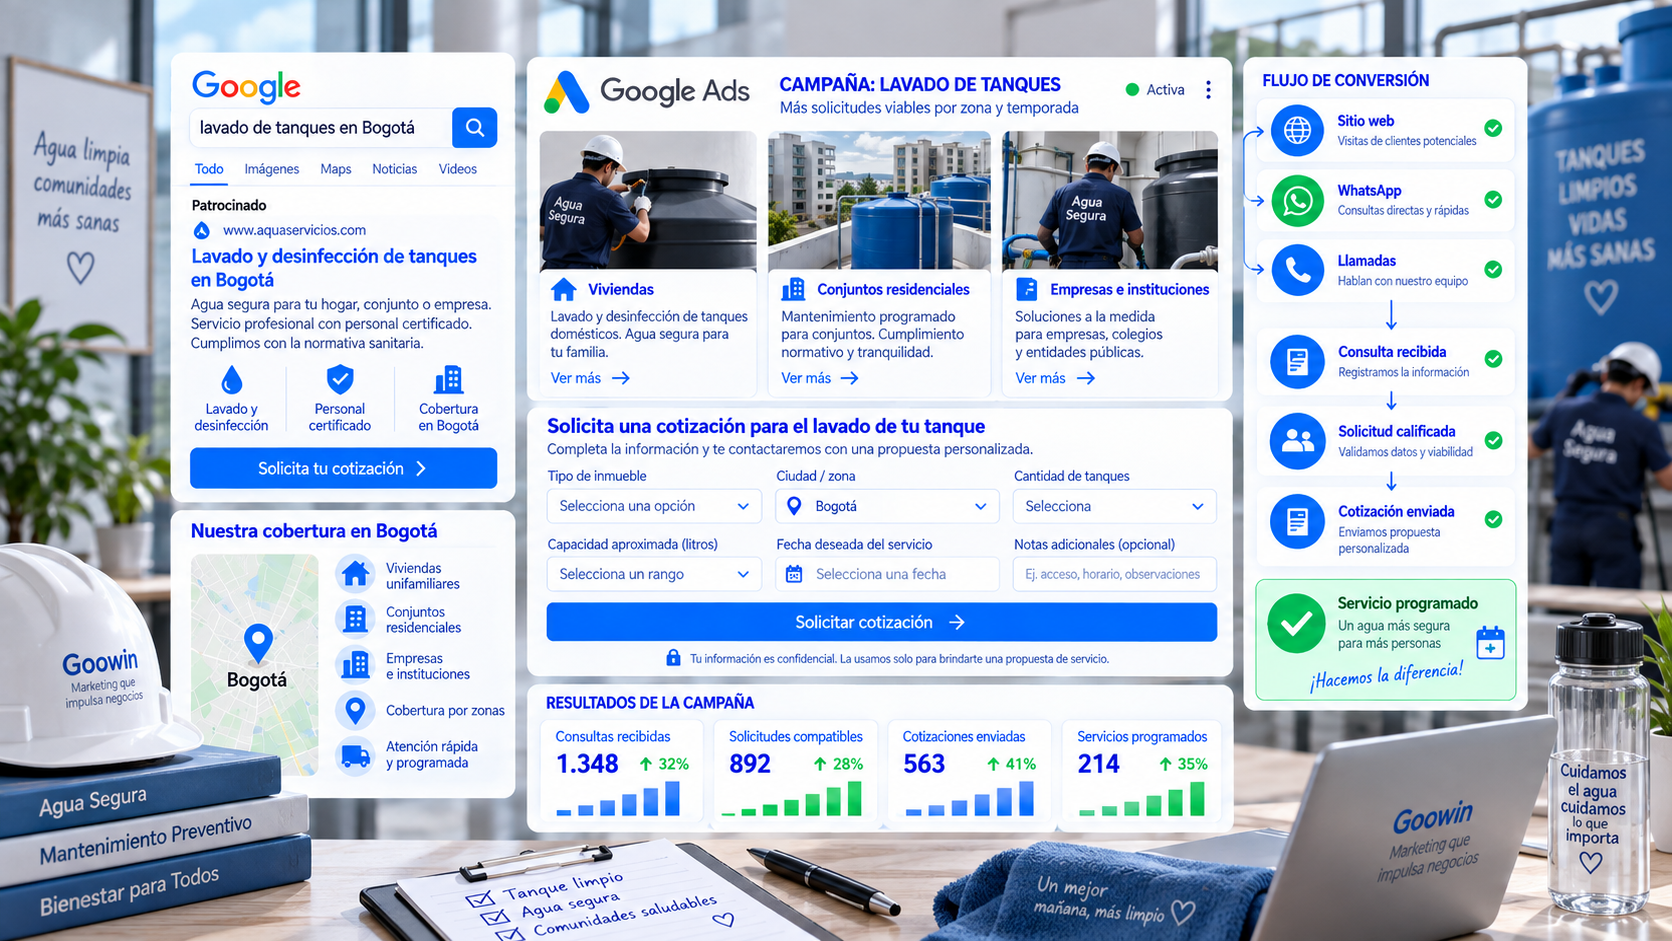Image resolution: width=1672 pixels, height=941 pixels.
Task: Click the Personal certificado shield icon
Action: [x=340, y=379]
